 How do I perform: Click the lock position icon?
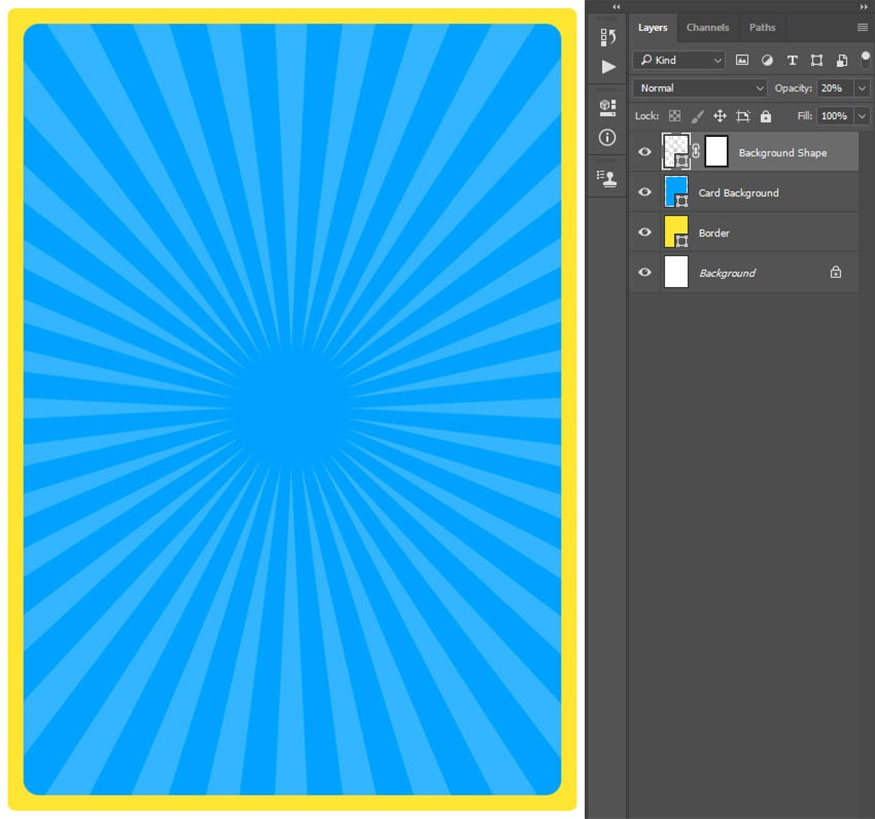(x=720, y=116)
